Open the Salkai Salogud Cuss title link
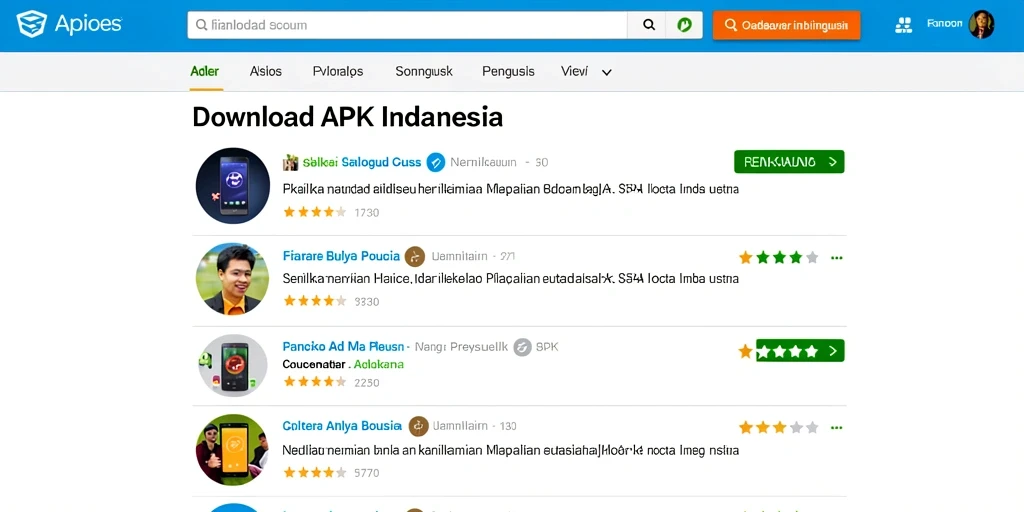This screenshot has width=1024, height=512. pos(362,162)
